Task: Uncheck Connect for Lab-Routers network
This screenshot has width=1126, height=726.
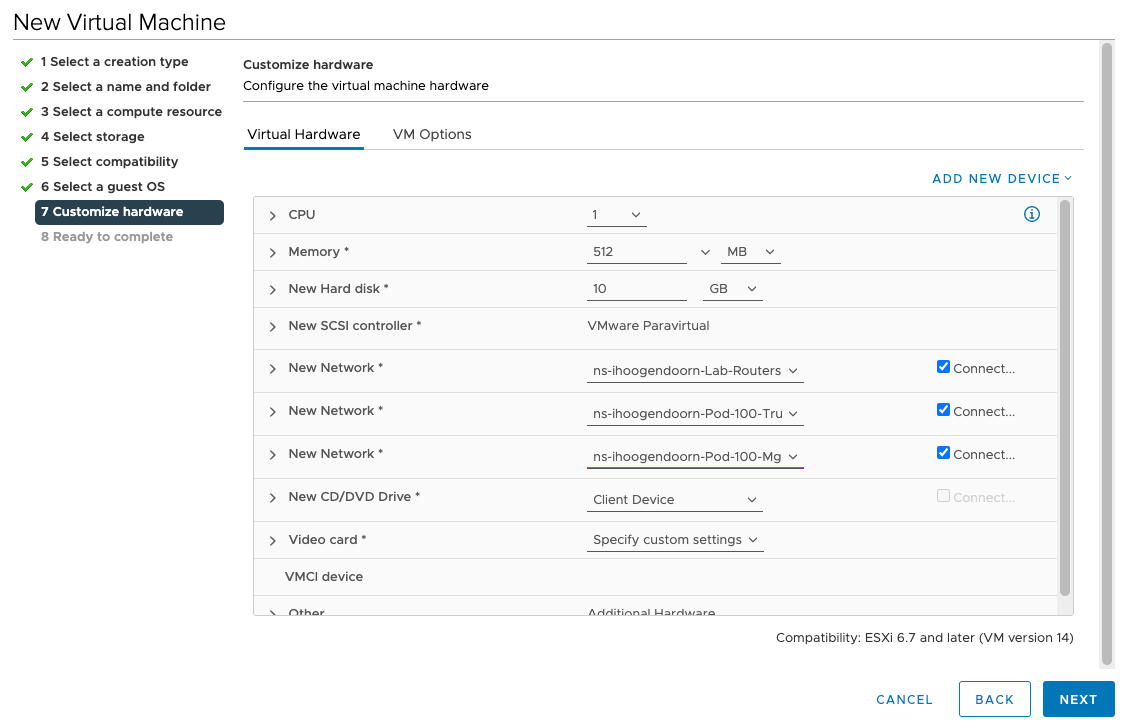Action: (x=943, y=367)
